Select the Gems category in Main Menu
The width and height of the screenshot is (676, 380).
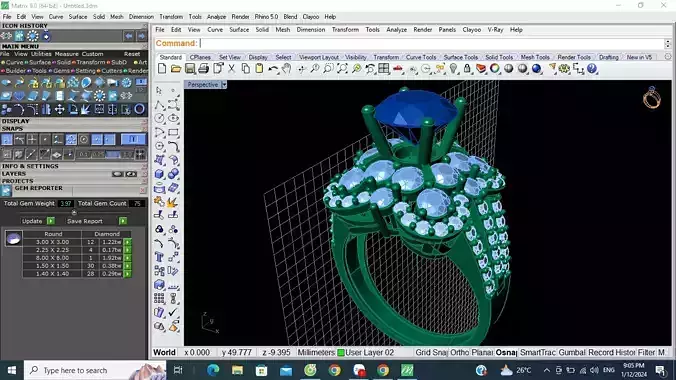(x=62, y=71)
